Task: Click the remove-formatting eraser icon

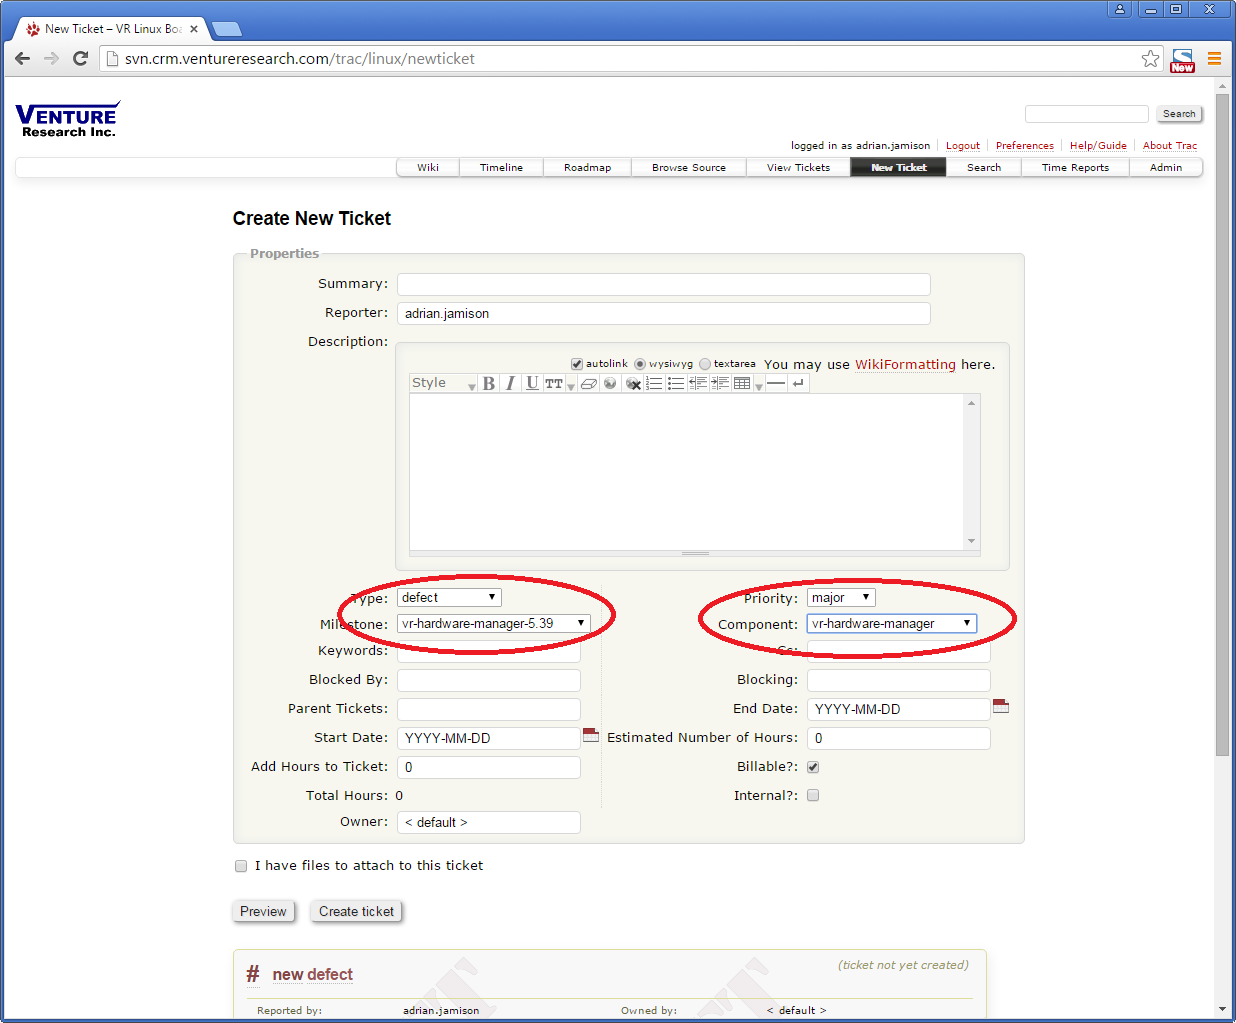Action: tap(586, 383)
